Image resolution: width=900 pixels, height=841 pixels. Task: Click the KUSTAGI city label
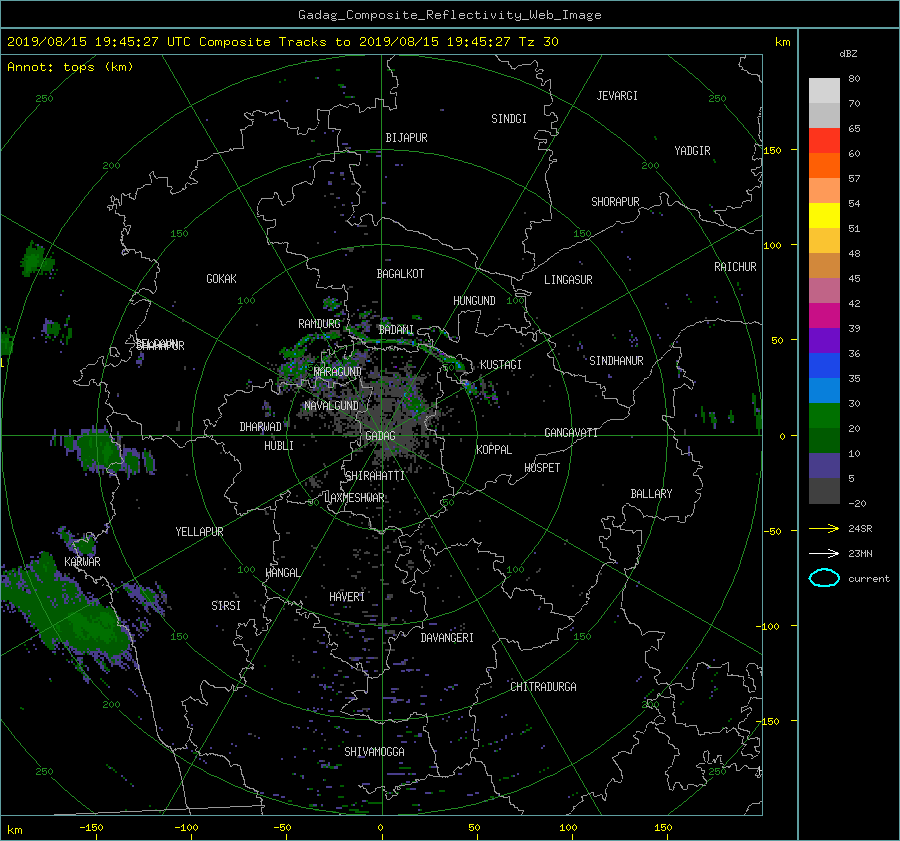tap(501, 365)
